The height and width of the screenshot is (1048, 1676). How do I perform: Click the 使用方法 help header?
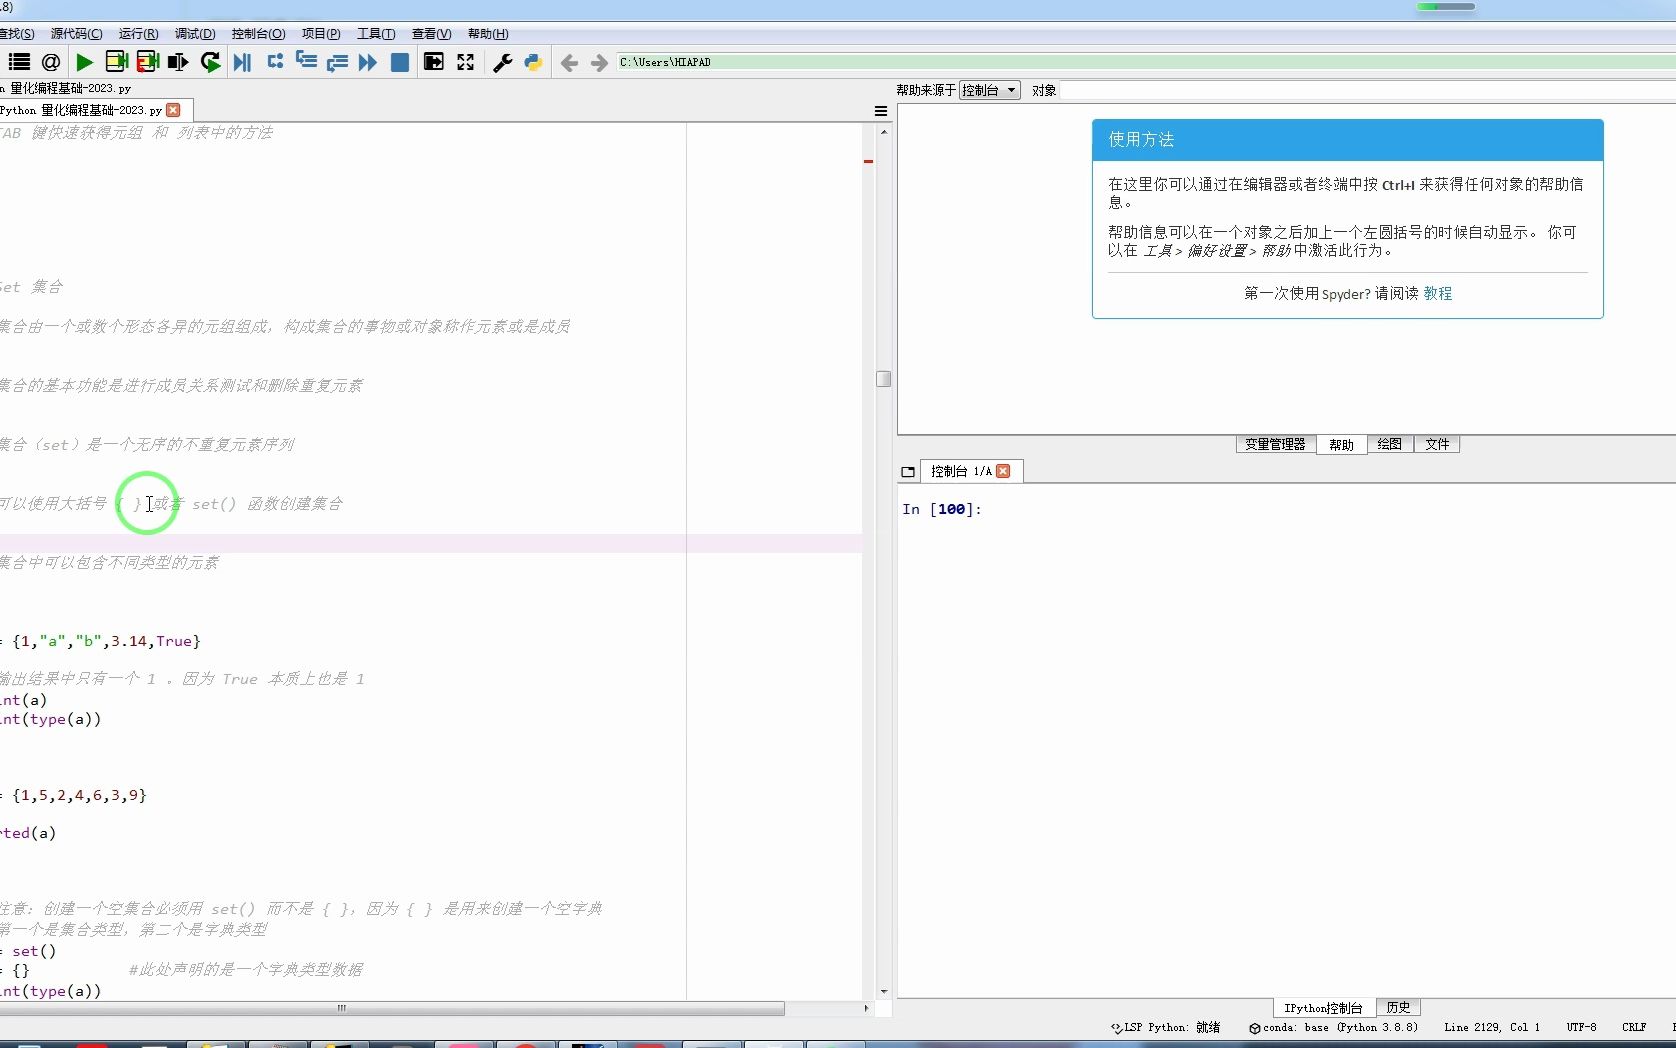click(x=1347, y=140)
